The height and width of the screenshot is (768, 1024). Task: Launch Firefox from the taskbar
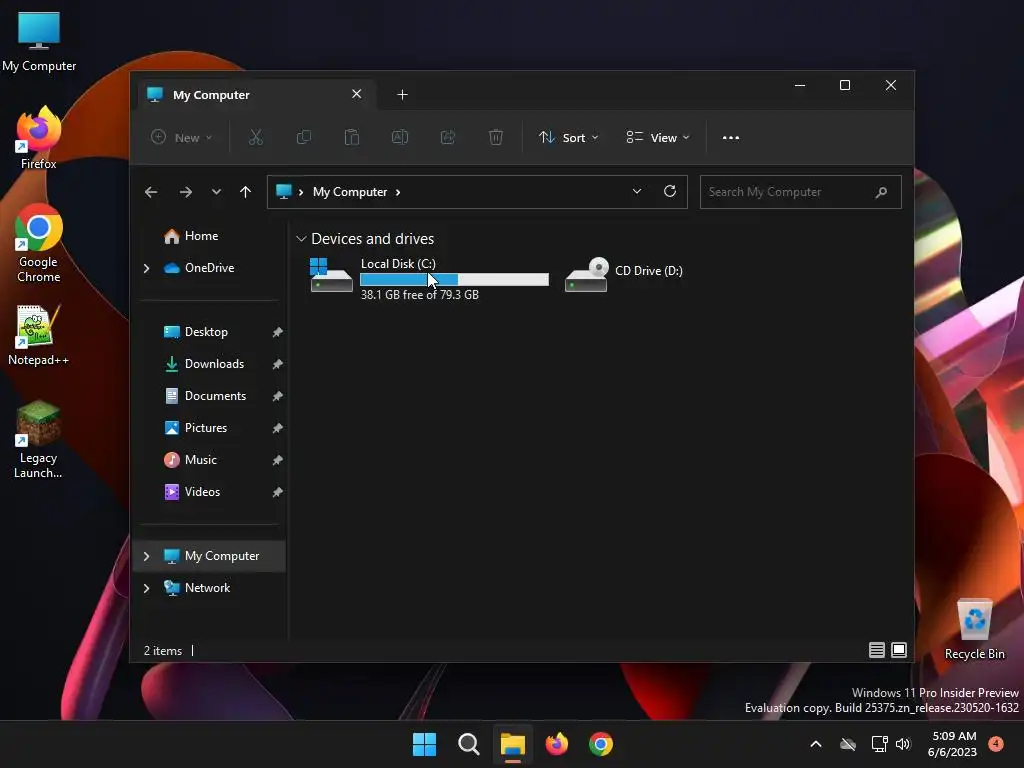pyautogui.click(x=556, y=744)
